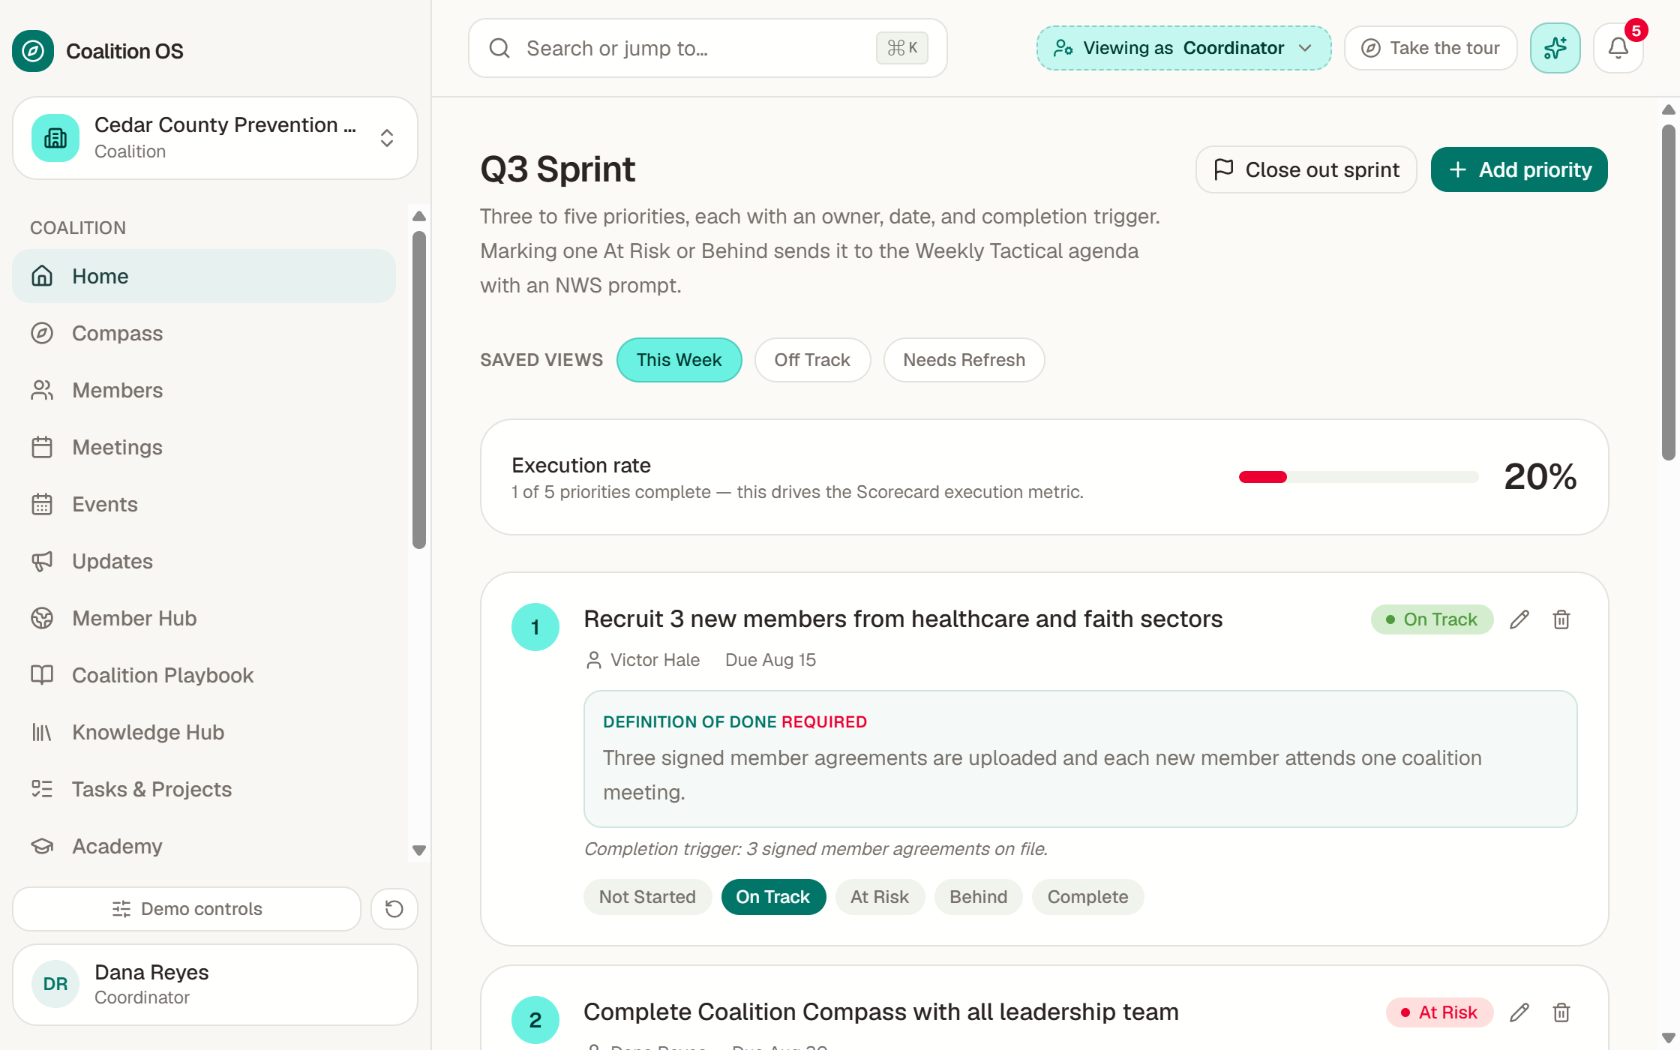
Task: Click the Take the tour button
Action: [1430, 48]
